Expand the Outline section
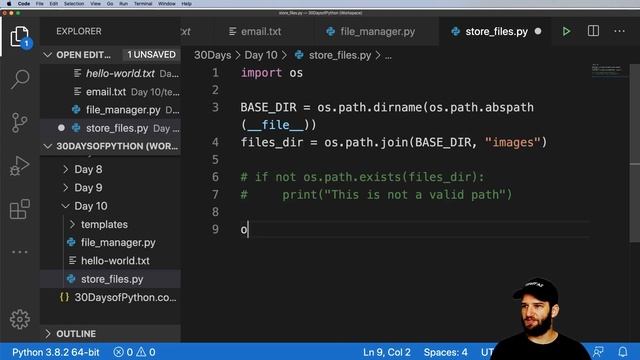This screenshot has width=640, height=360. point(48,333)
